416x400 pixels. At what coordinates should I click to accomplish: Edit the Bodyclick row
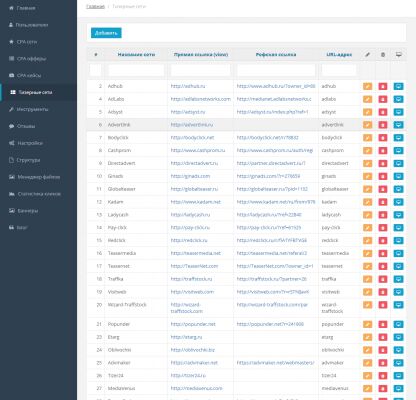367,138
